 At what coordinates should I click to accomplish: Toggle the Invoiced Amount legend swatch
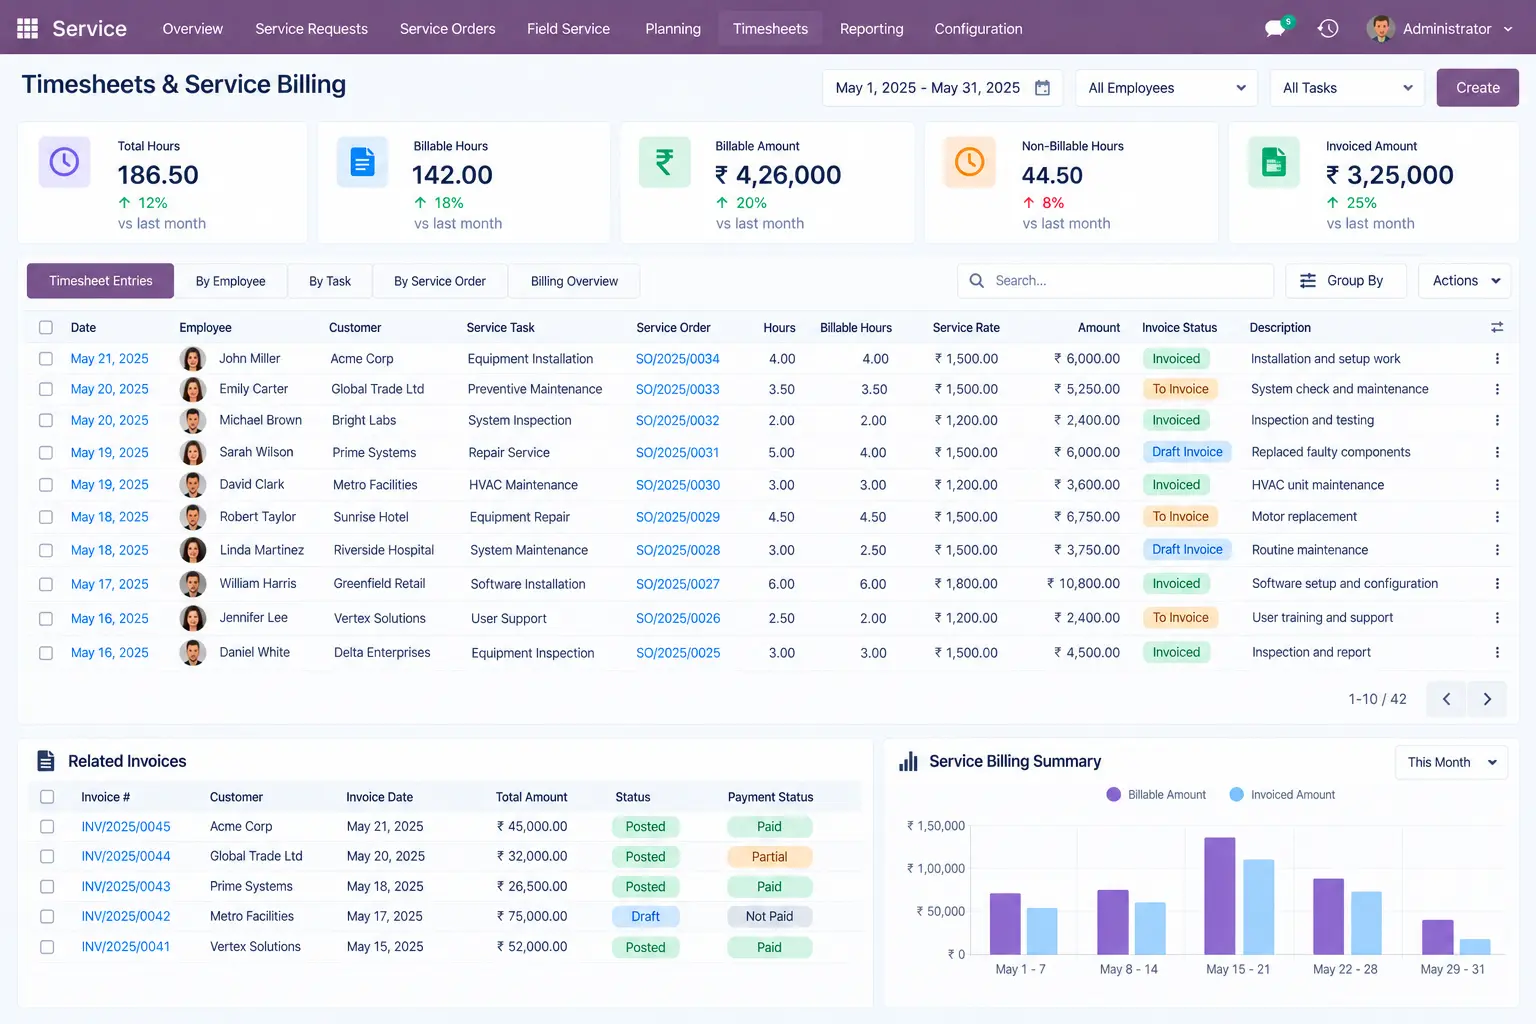click(x=1237, y=795)
